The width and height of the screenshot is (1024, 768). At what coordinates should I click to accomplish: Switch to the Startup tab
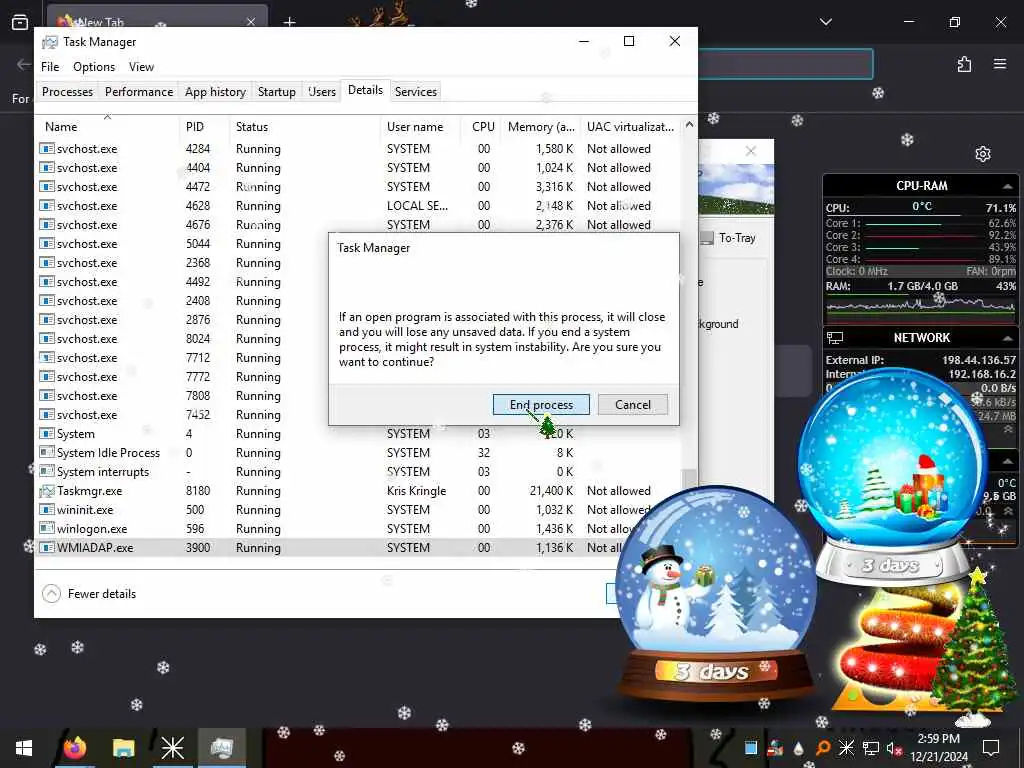276,91
